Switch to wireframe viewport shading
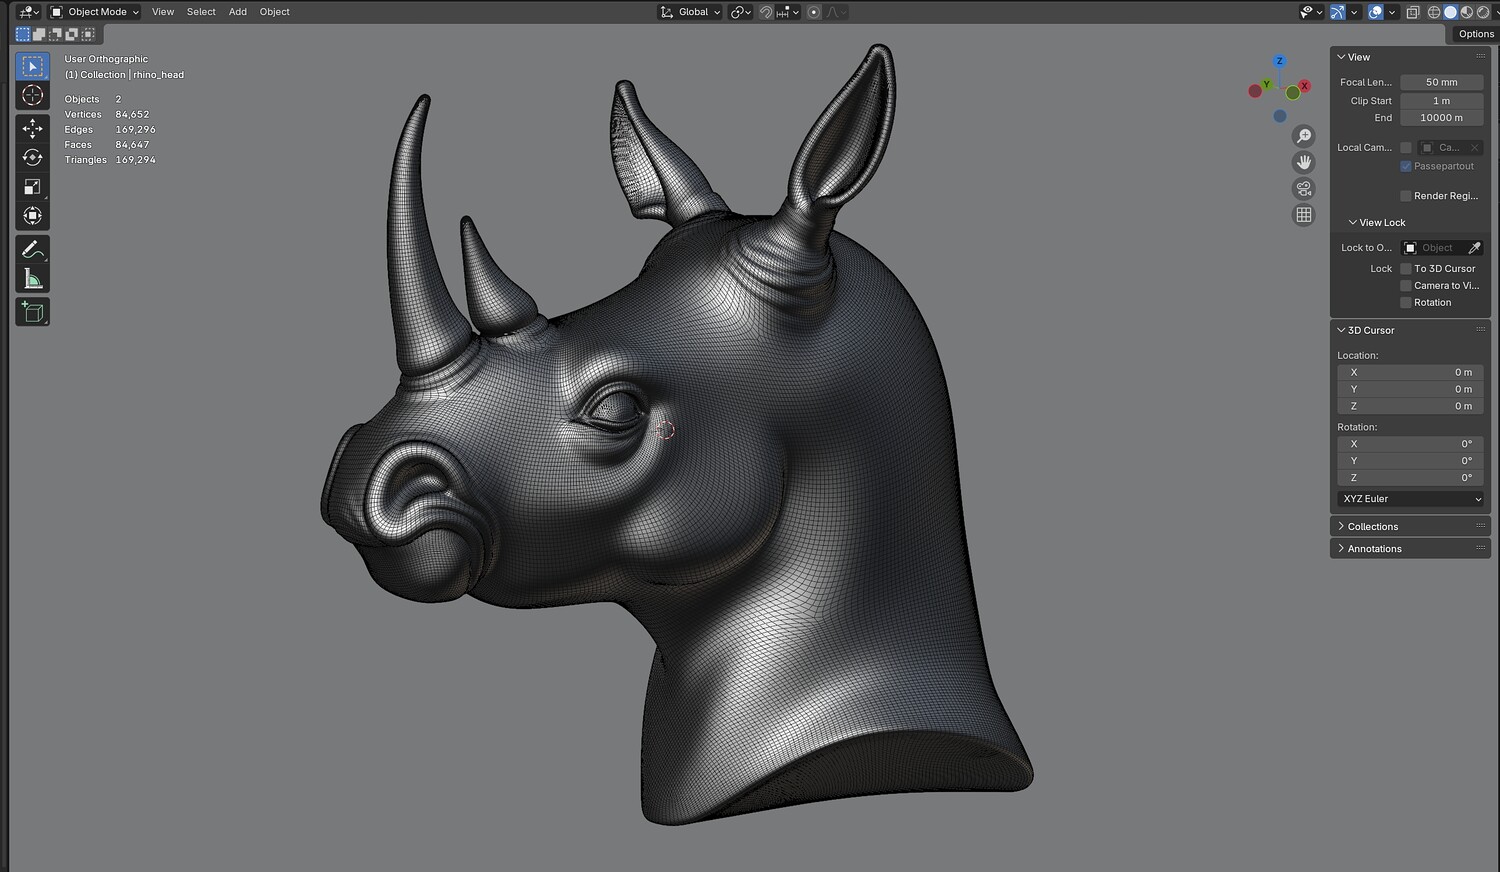The width and height of the screenshot is (1500, 872). pos(1434,12)
